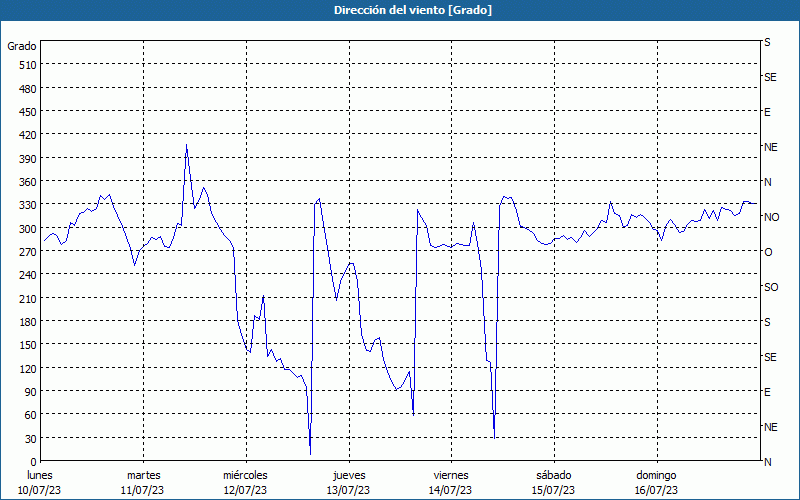The image size is (800, 500).
Task: Select the date 13/07/23
Action: [x=348, y=490]
